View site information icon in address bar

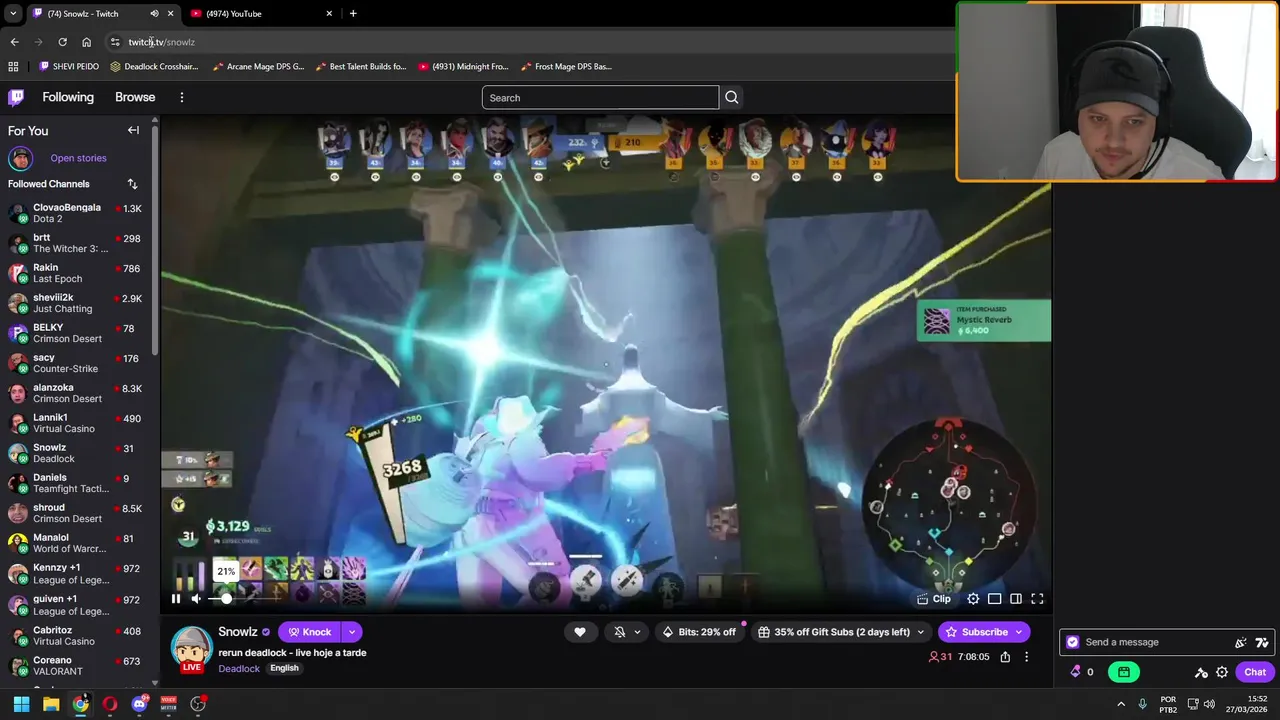coord(115,42)
